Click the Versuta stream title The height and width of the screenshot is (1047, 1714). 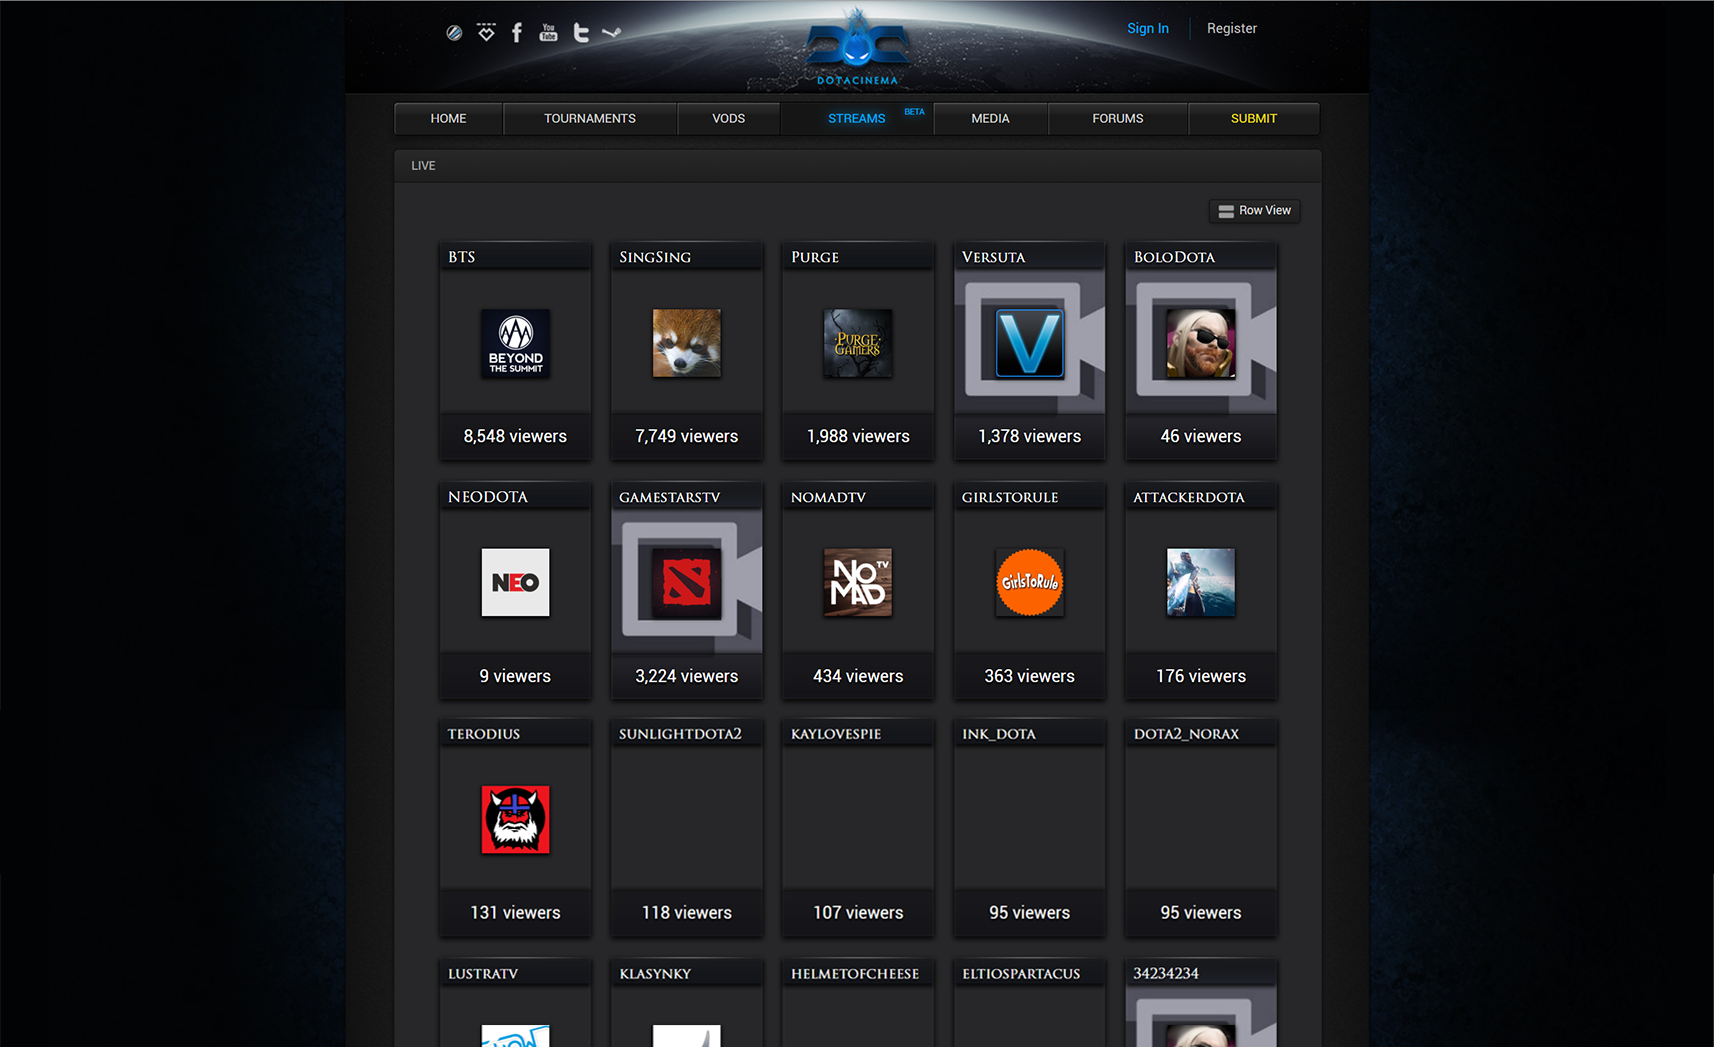[993, 257]
